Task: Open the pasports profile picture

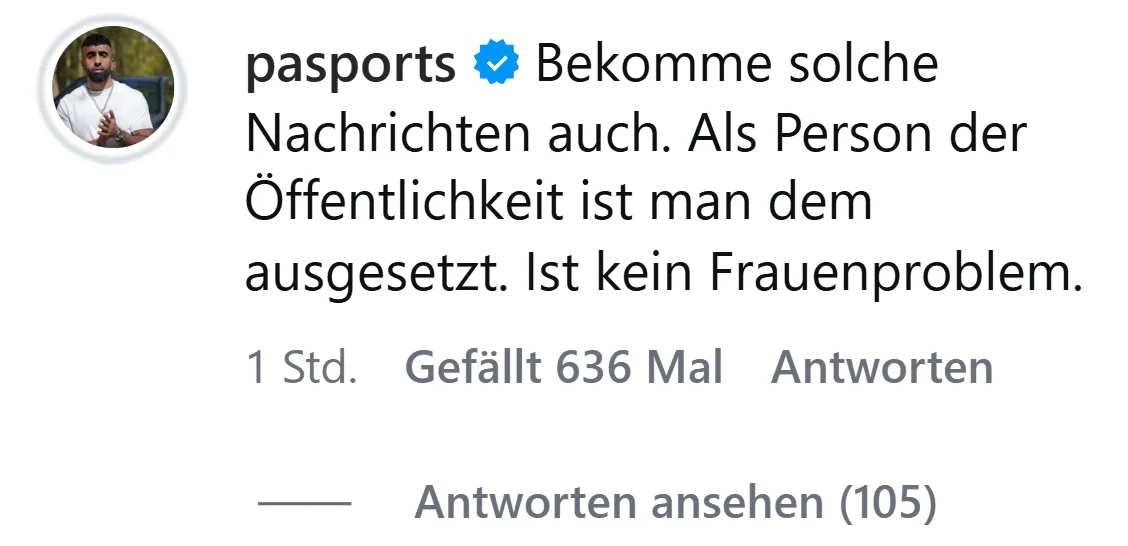Action: pyautogui.click(x=113, y=87)
